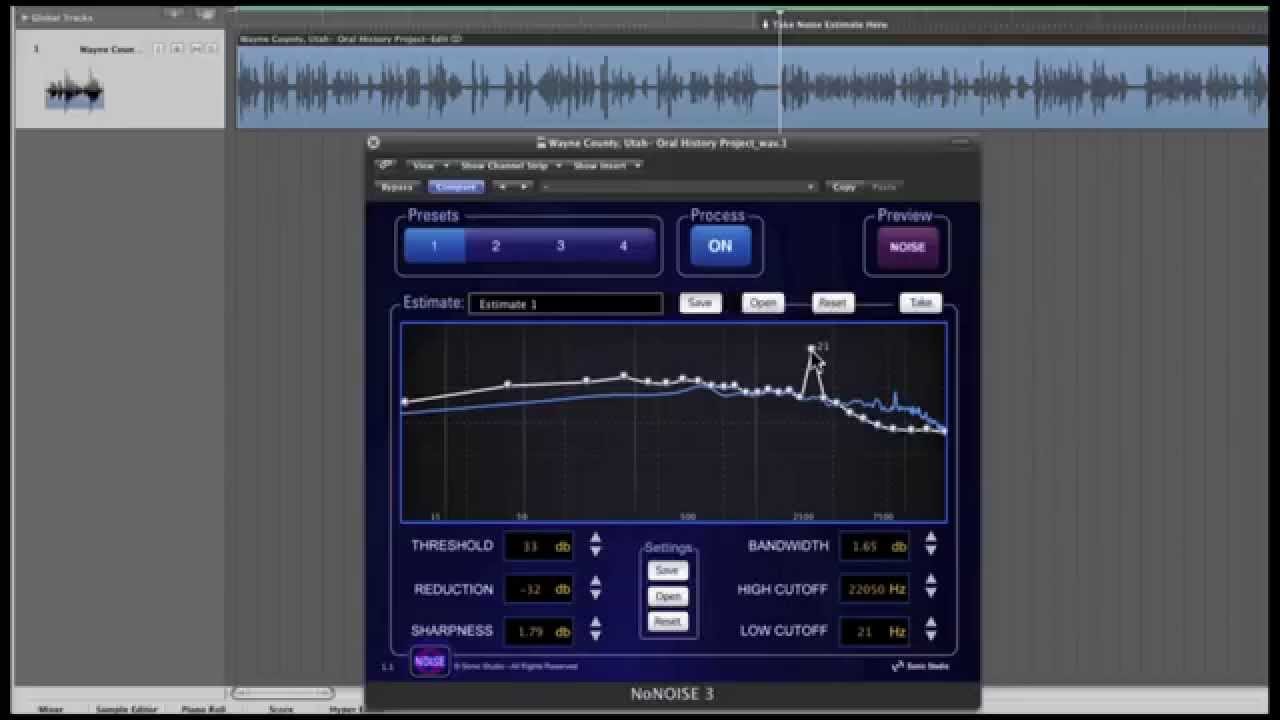Click the estimate Reset button
Viewport: 1280px width, 720px height.
tap(832, 303)
